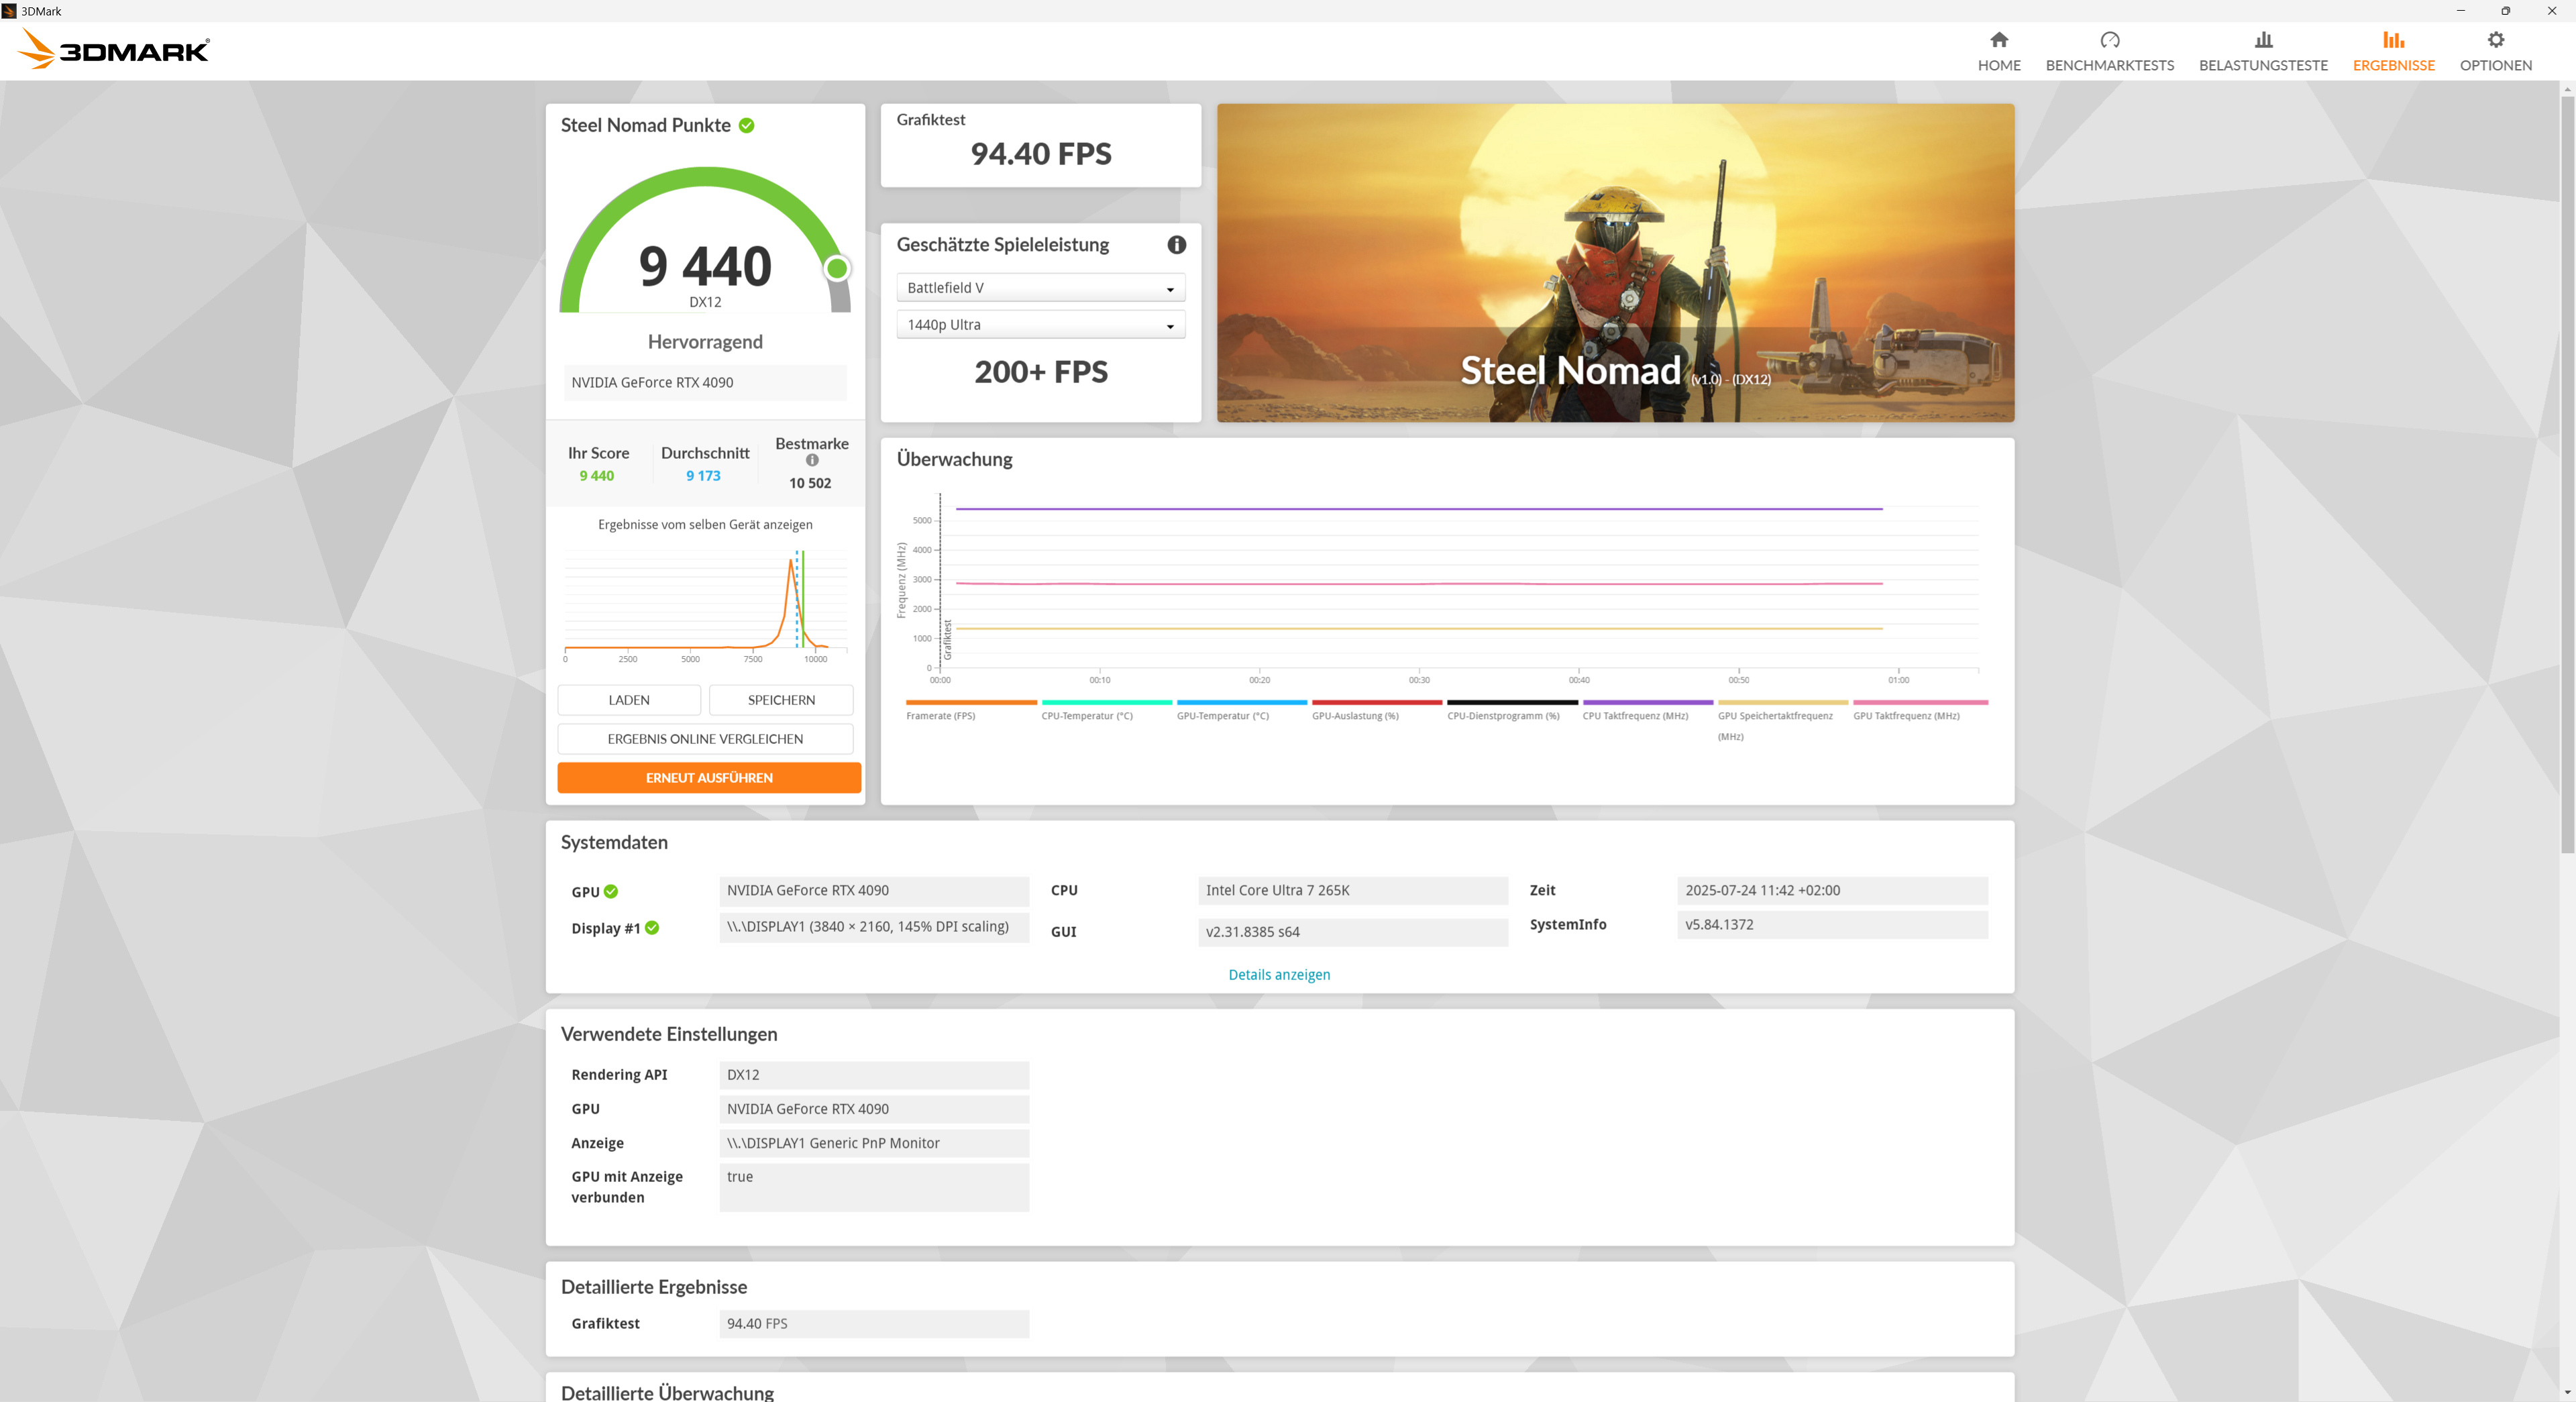Click Ergebnis Online Vergleichen button
Screen dimensions: 2576x1402
click(x=705, y=739)
